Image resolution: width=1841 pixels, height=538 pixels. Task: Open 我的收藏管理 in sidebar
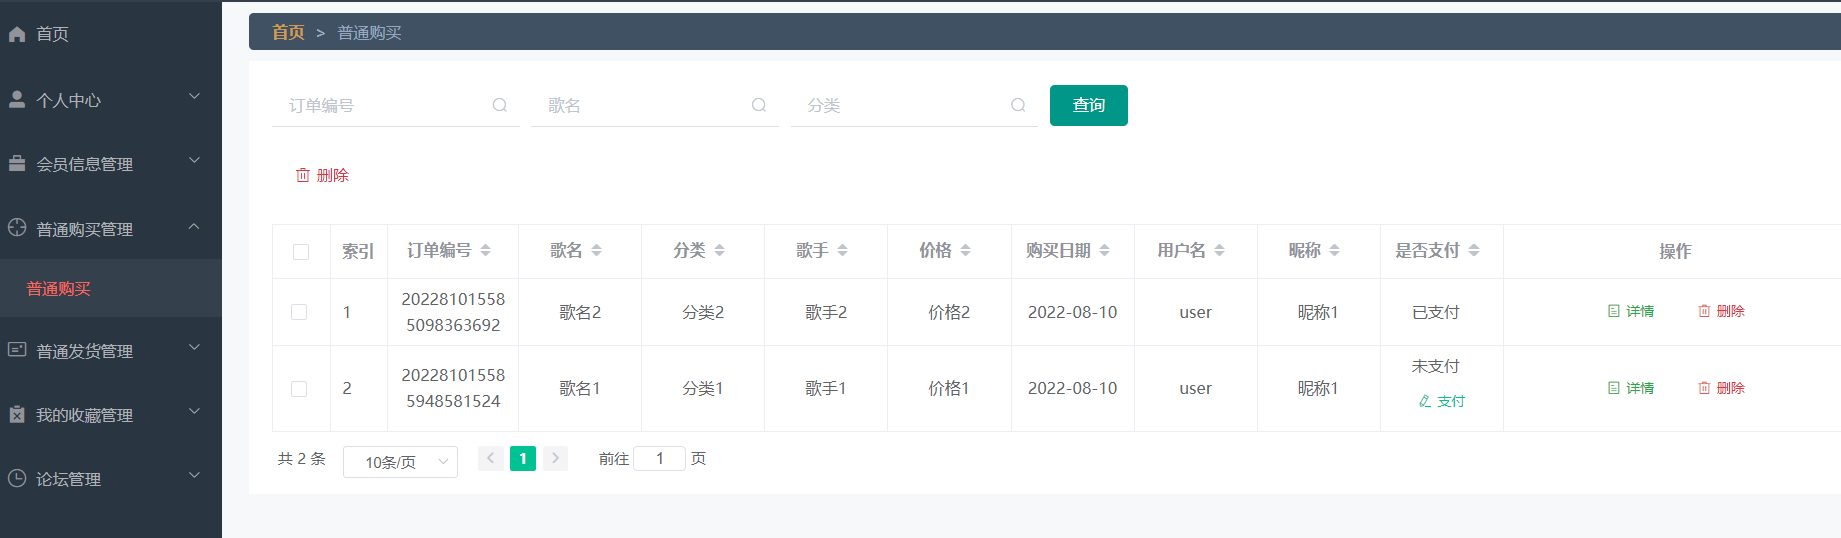coord(111,415)
